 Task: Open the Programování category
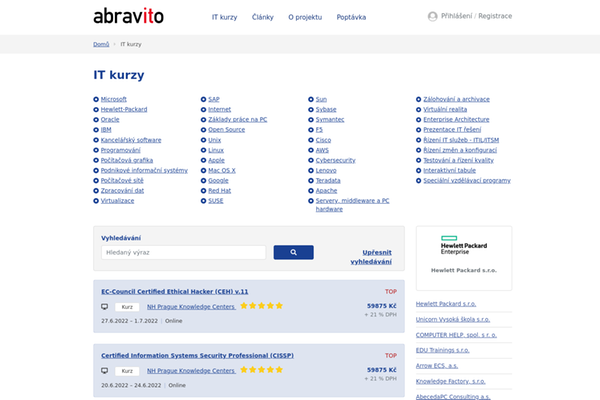[x=121, y=150]
